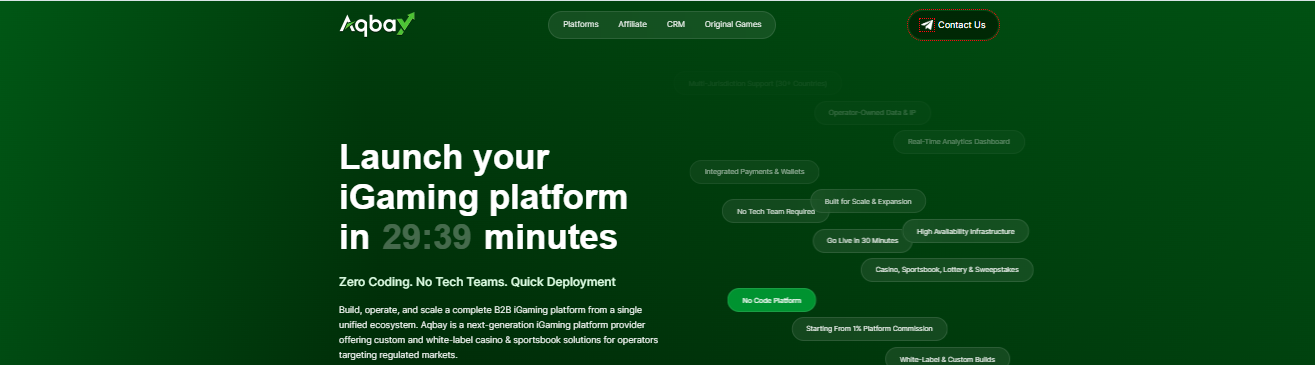Click the Go Live in 30 Minutes tag
Screen dimensions: 1315x365
[862, 241]
